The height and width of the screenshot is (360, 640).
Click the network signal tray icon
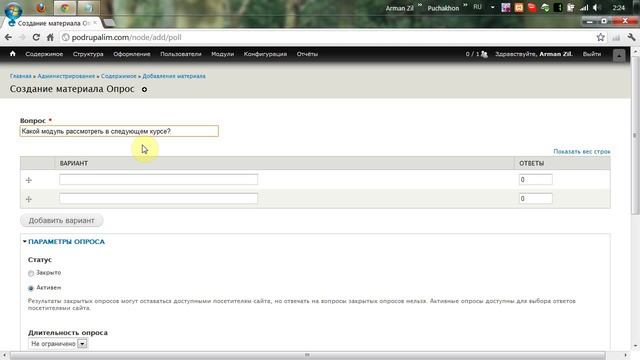point(584,8)
